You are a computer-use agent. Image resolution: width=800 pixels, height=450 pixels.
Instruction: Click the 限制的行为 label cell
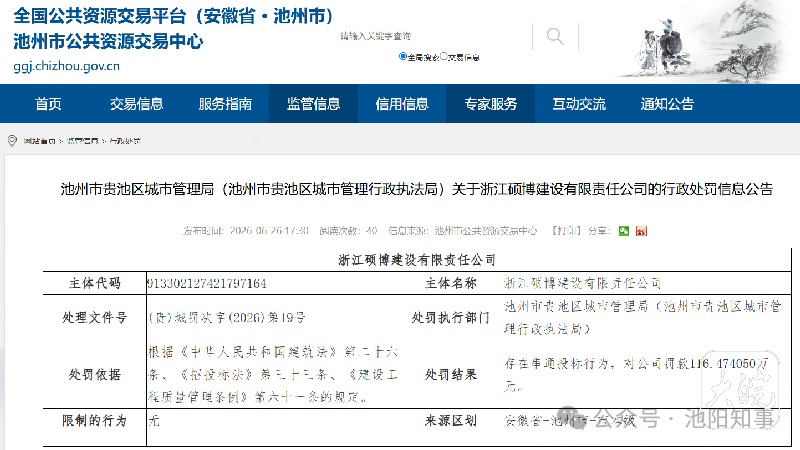click(95, 420)
